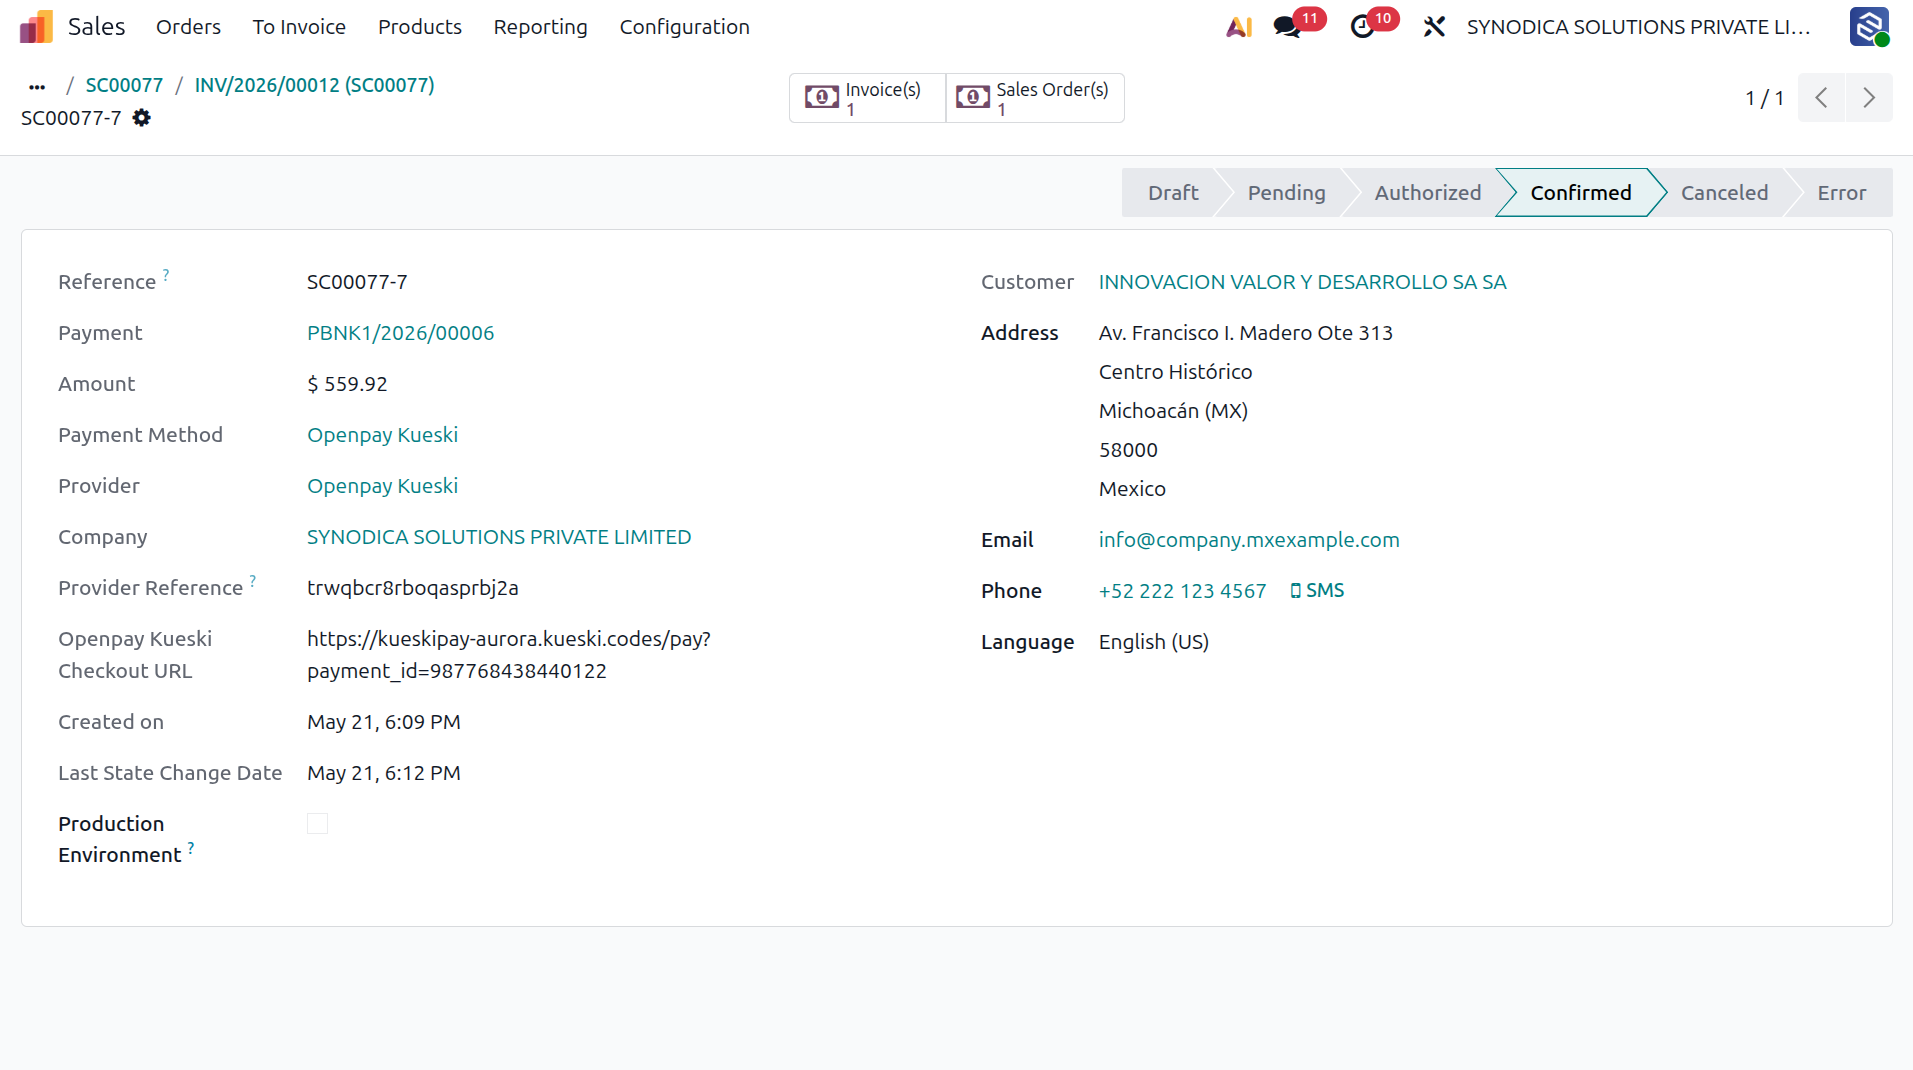Click the Kueski checkout URL text
1913x1070 pixels.
tap(508, 655)
